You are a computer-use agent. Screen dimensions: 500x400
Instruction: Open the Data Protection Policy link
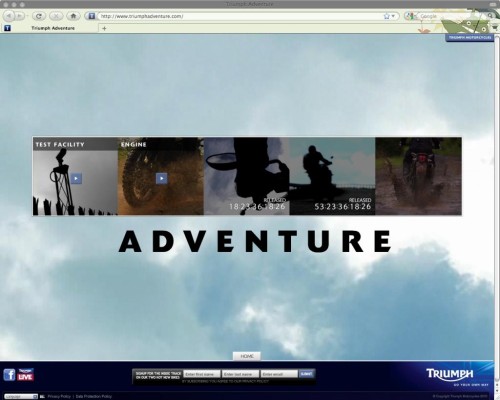[94, 396]
